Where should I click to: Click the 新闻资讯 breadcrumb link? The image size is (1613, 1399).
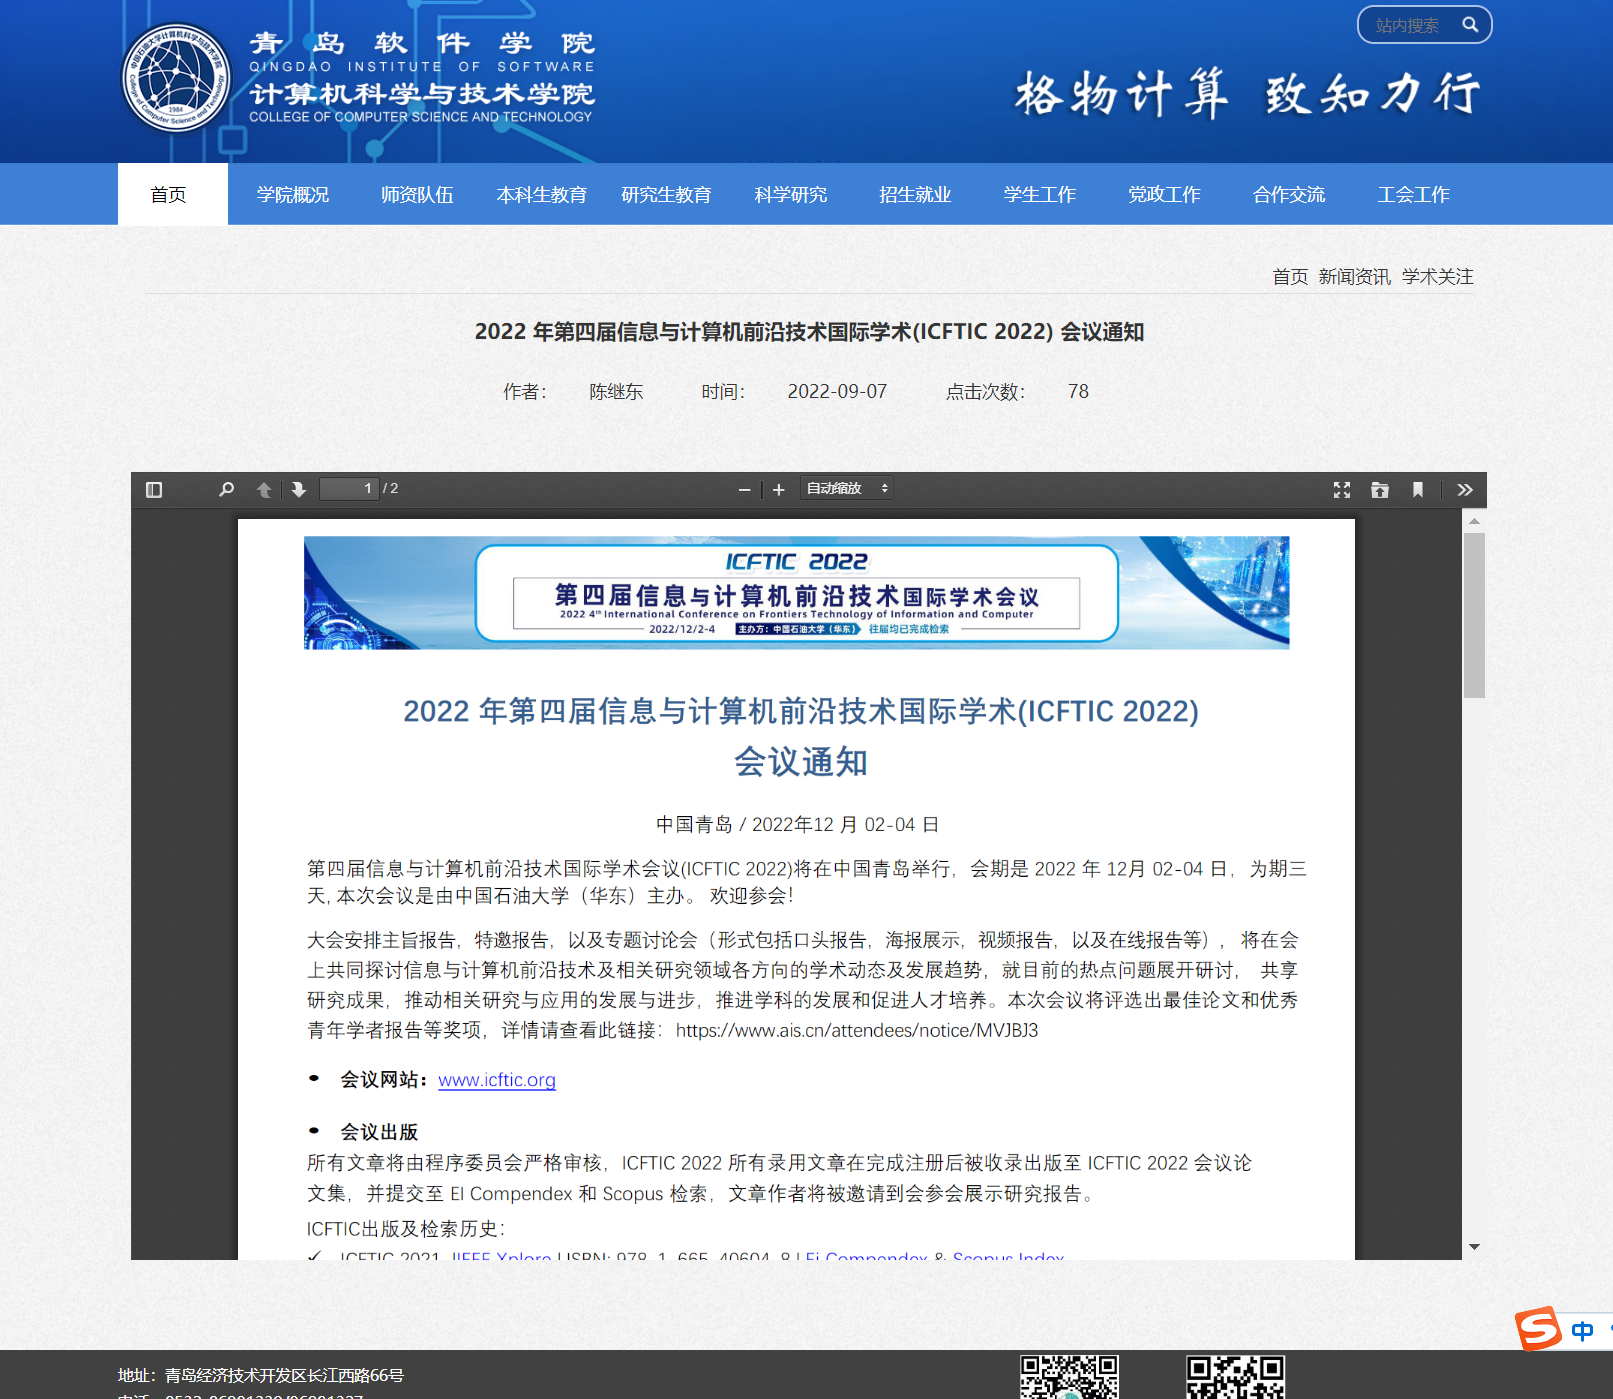(x=1355, y=277)
